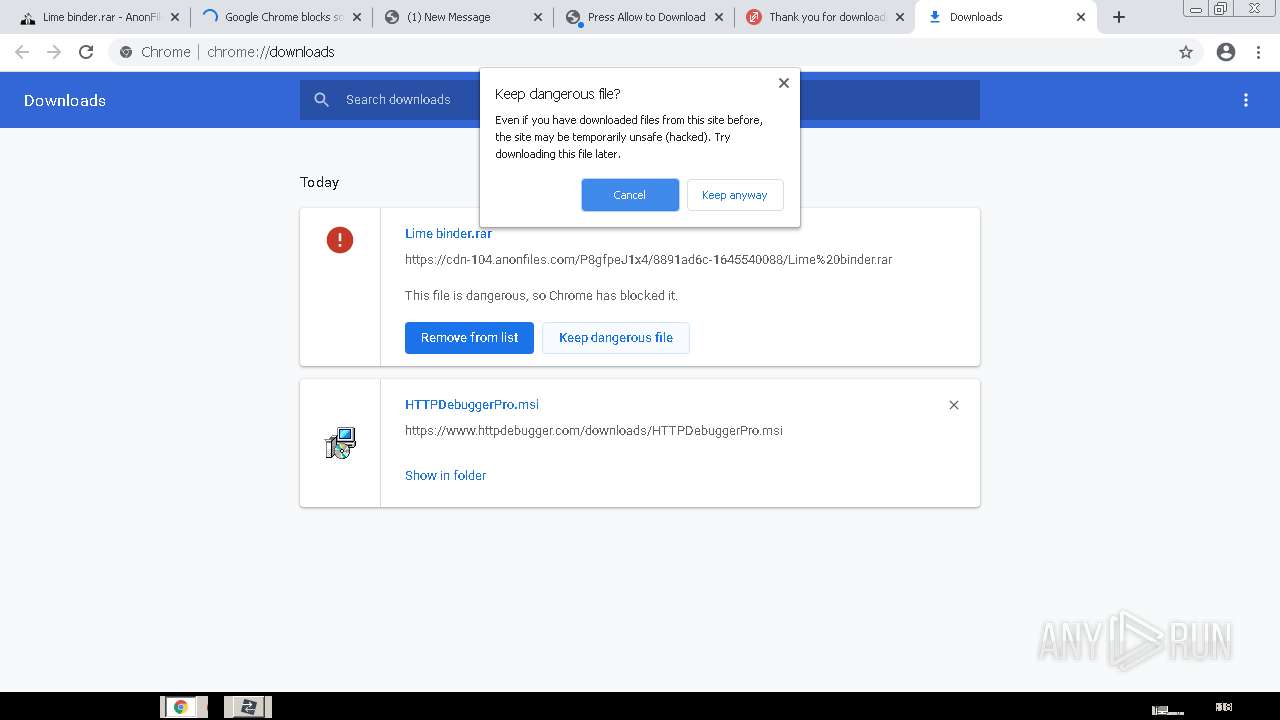The image size is (1280, 720).
Task: Close the Keep dangerous file dialog
Action: (784, 83)
